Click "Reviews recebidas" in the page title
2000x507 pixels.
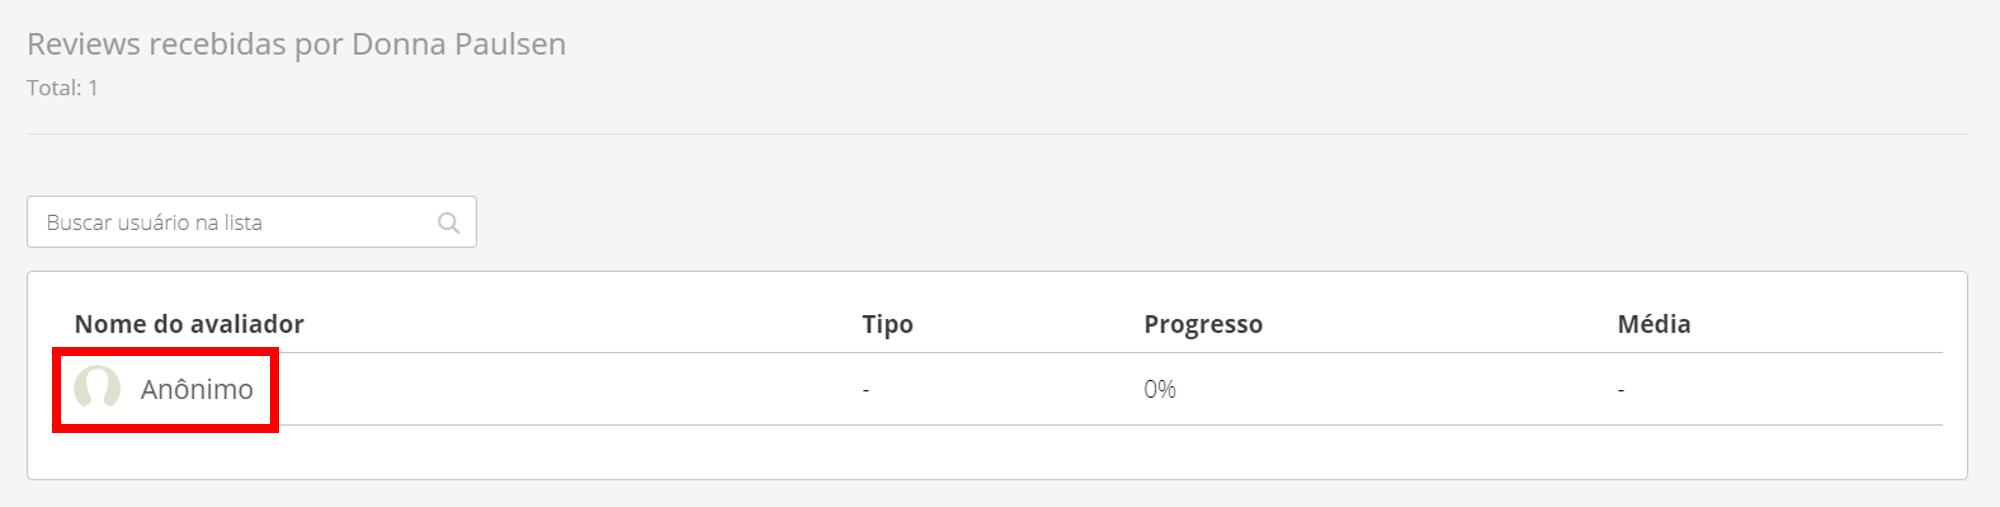pos(156,44)
